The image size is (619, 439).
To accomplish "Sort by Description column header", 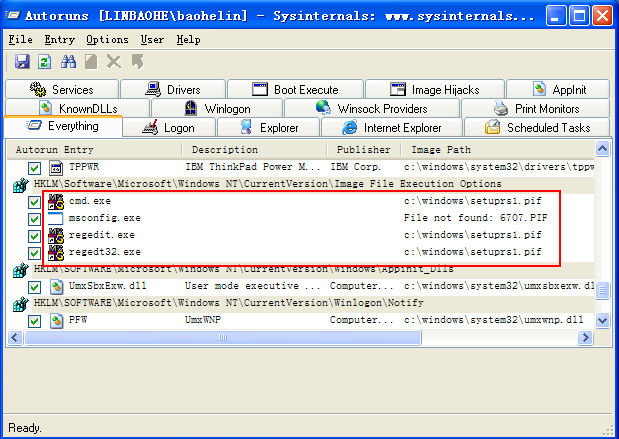I will point(254,150).
